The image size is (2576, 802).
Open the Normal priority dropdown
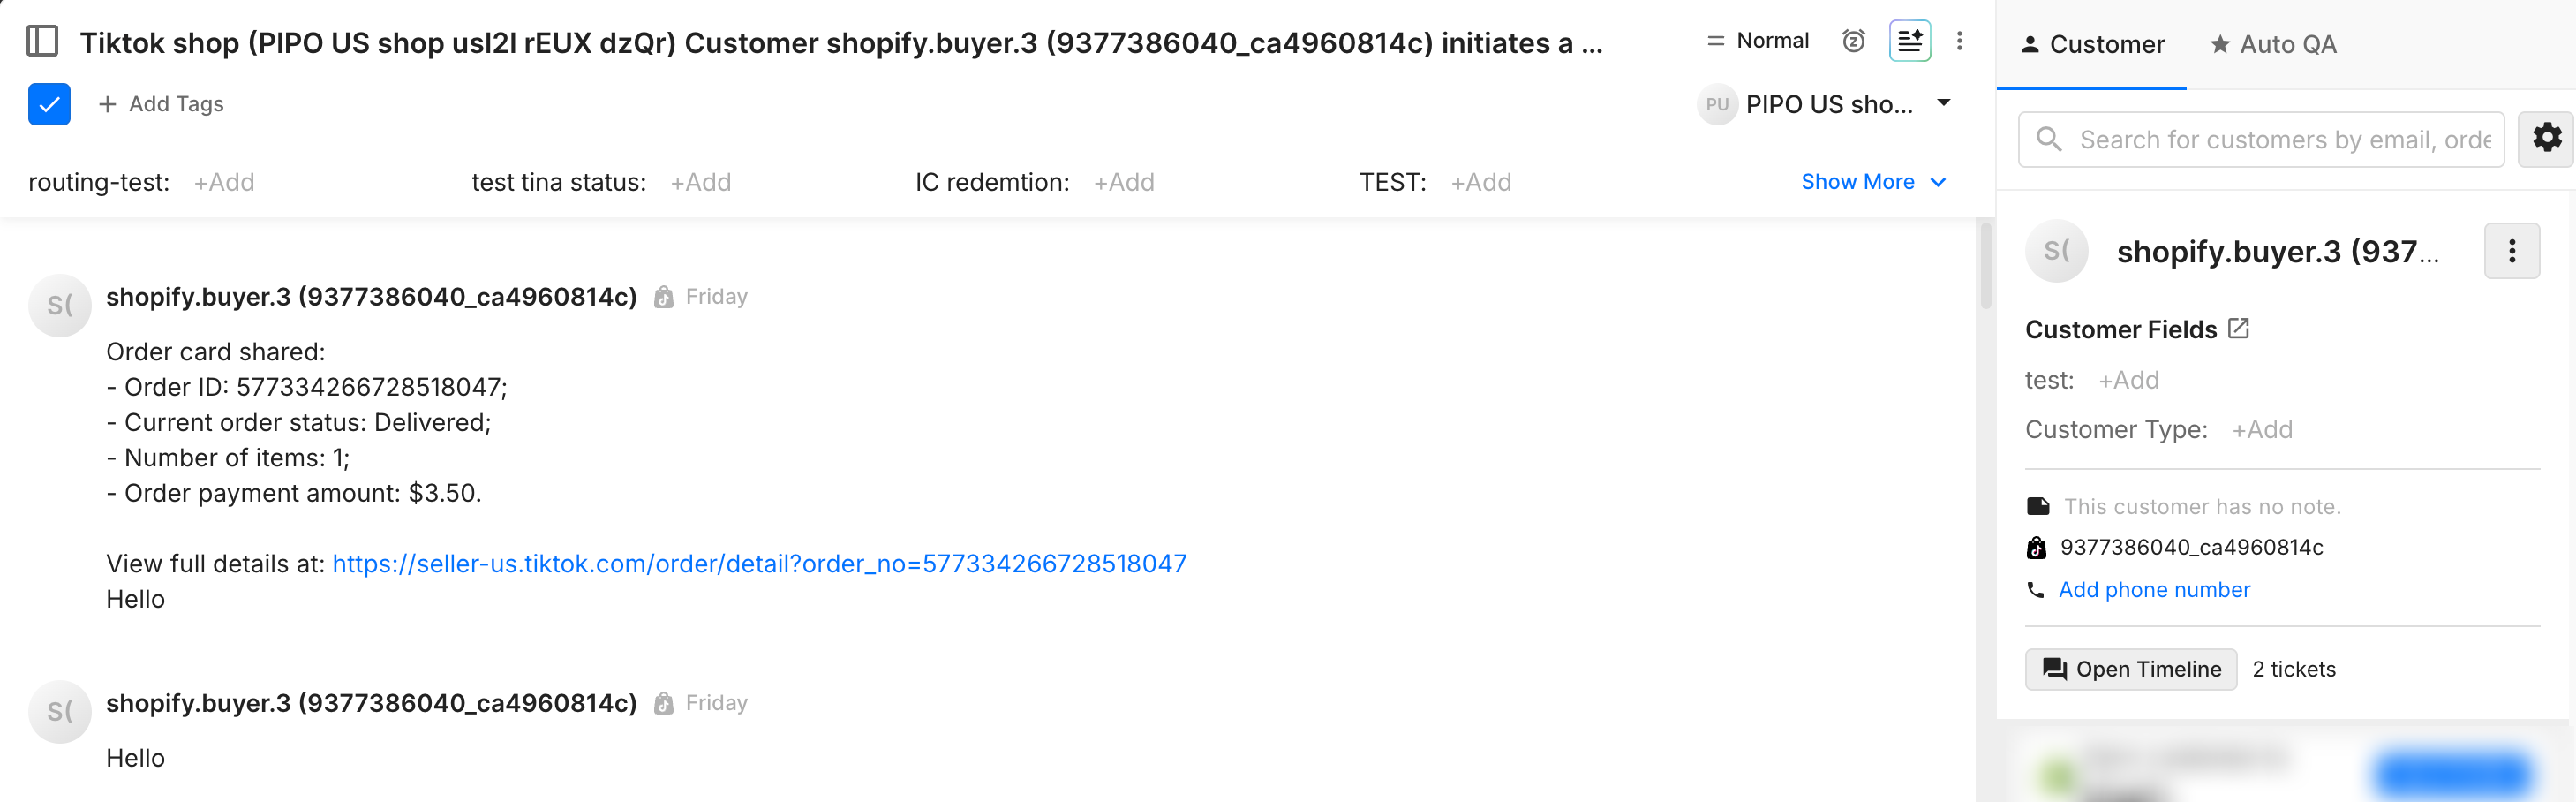pos(1758,41)
